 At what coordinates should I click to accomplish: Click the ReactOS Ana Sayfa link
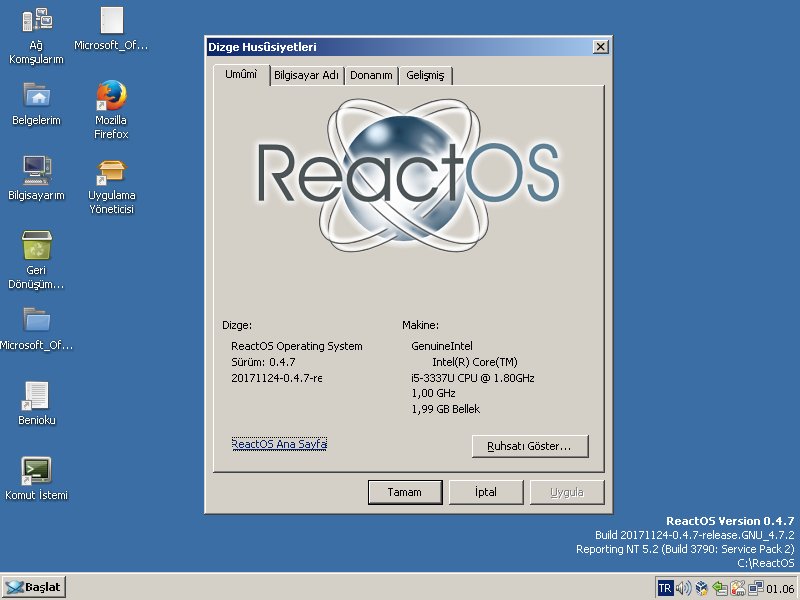pos(279,445)
